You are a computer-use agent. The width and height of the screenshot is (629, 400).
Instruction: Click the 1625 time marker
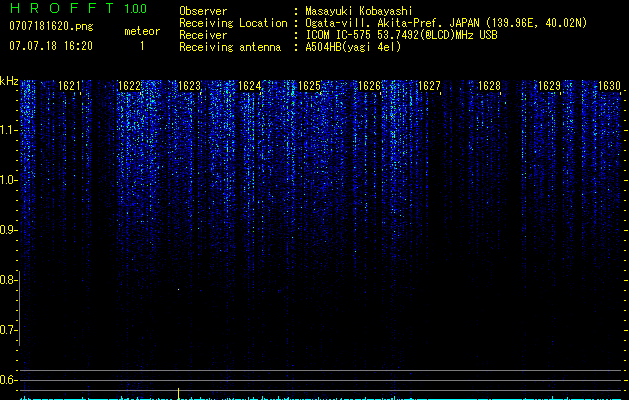pos(309,85)
